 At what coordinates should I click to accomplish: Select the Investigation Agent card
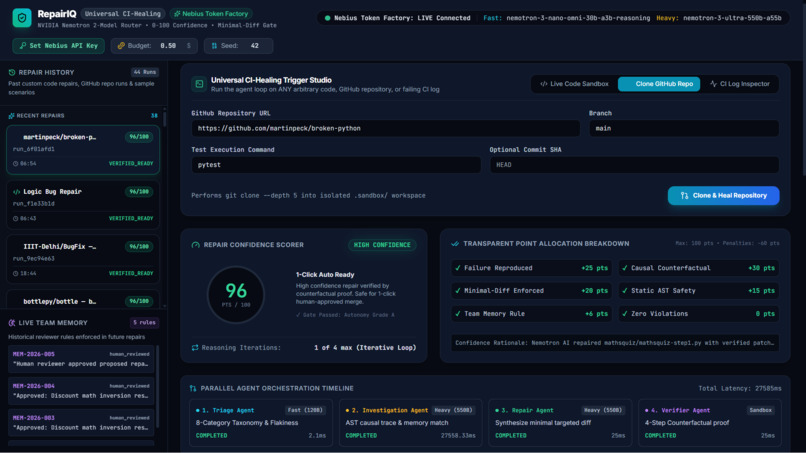point(410,422)
